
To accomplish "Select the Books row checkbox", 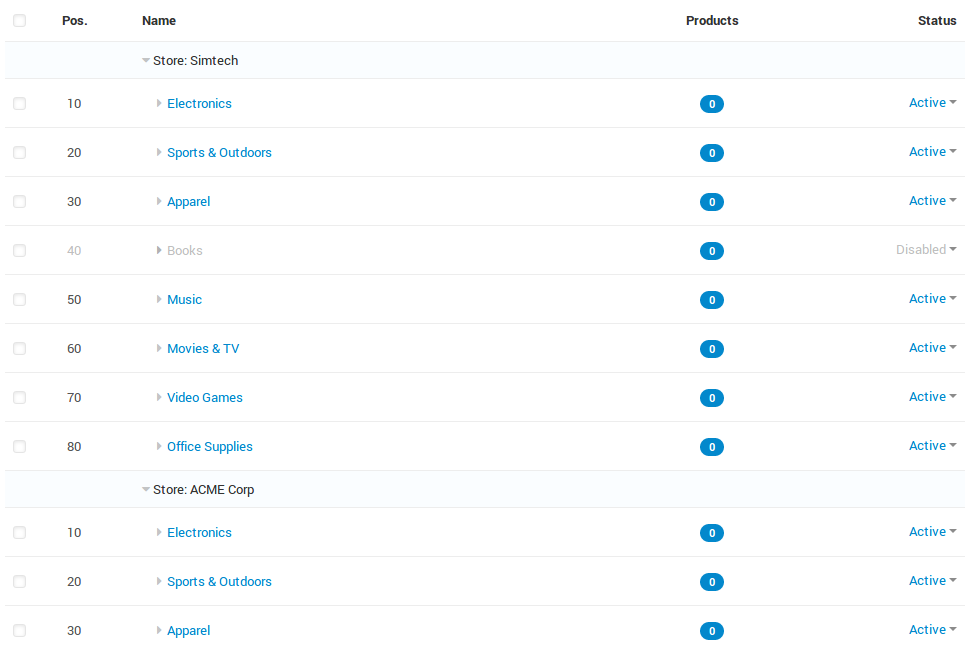I will tap(20, 251).
